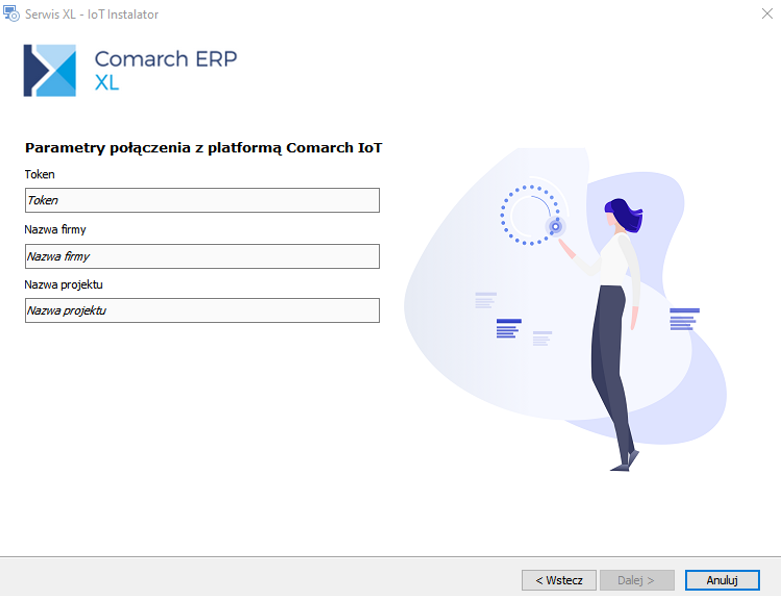The width and height of the screenshot is (781, 596).
Task: Click the Comarch ERP XL logo
Action: pos(50,70)
